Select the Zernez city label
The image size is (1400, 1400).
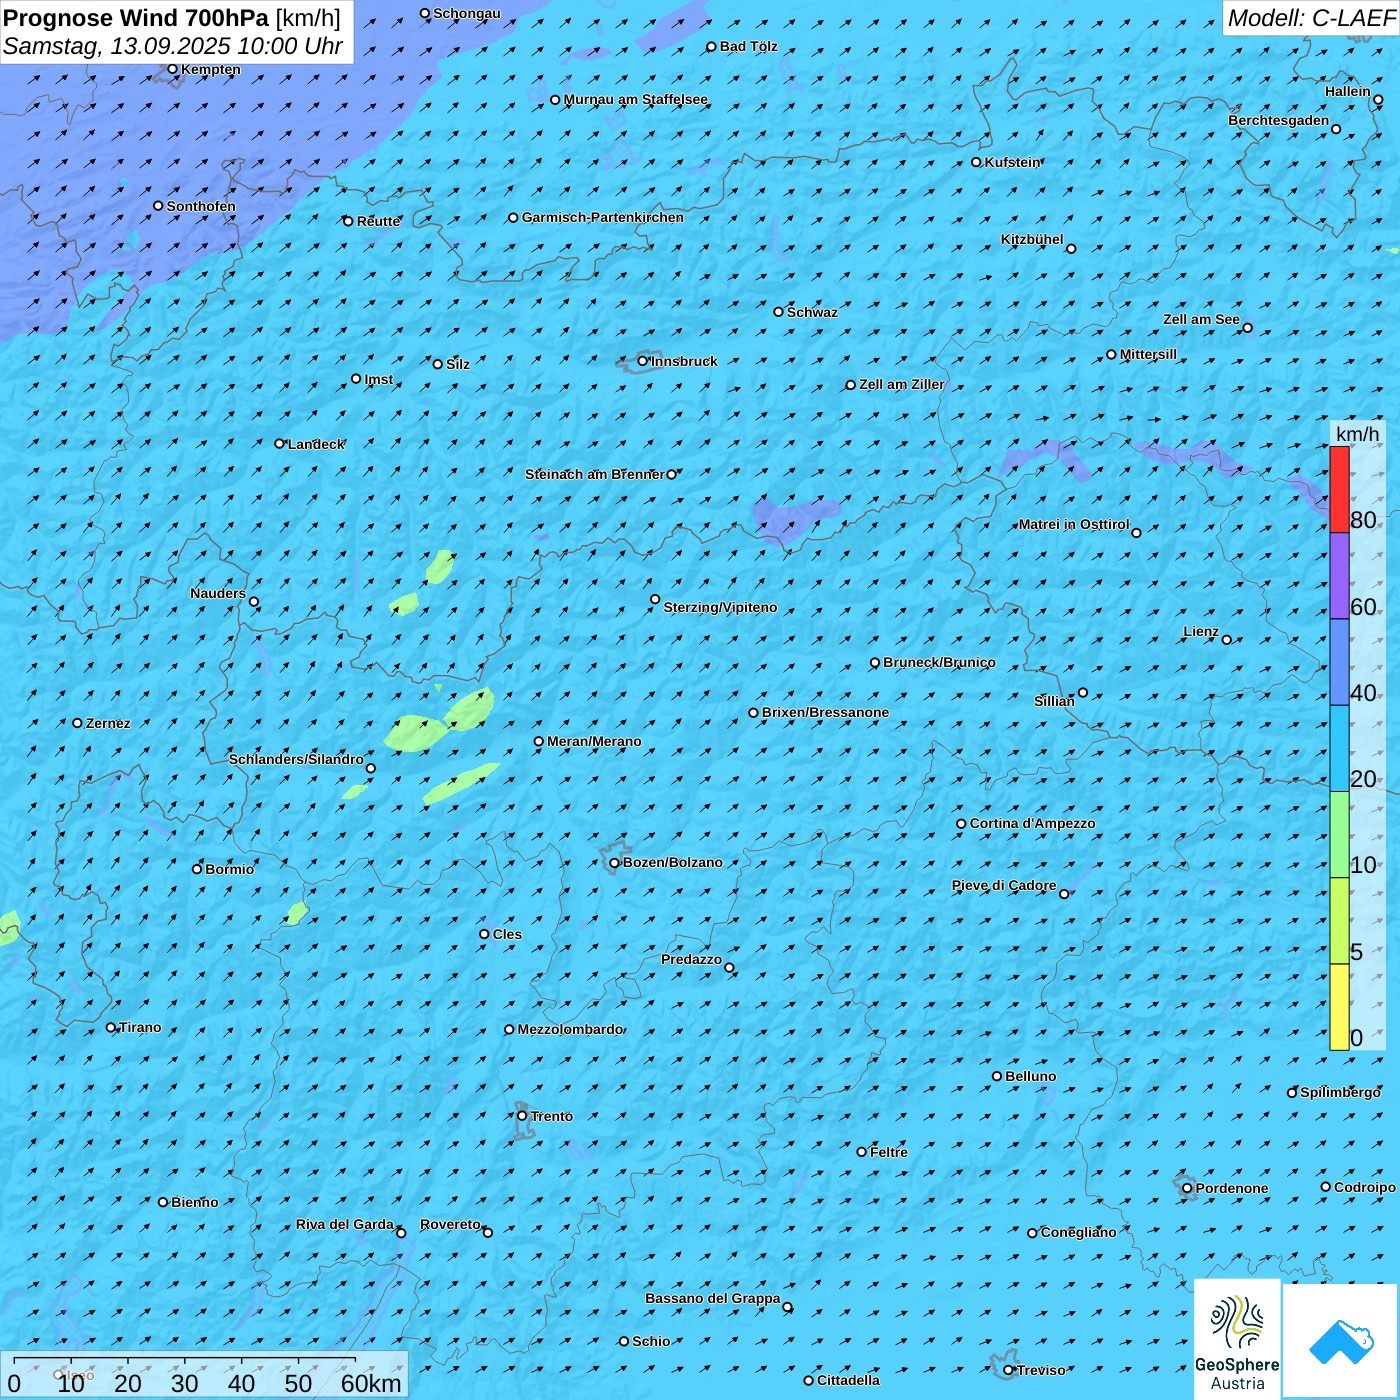(108, 723)
